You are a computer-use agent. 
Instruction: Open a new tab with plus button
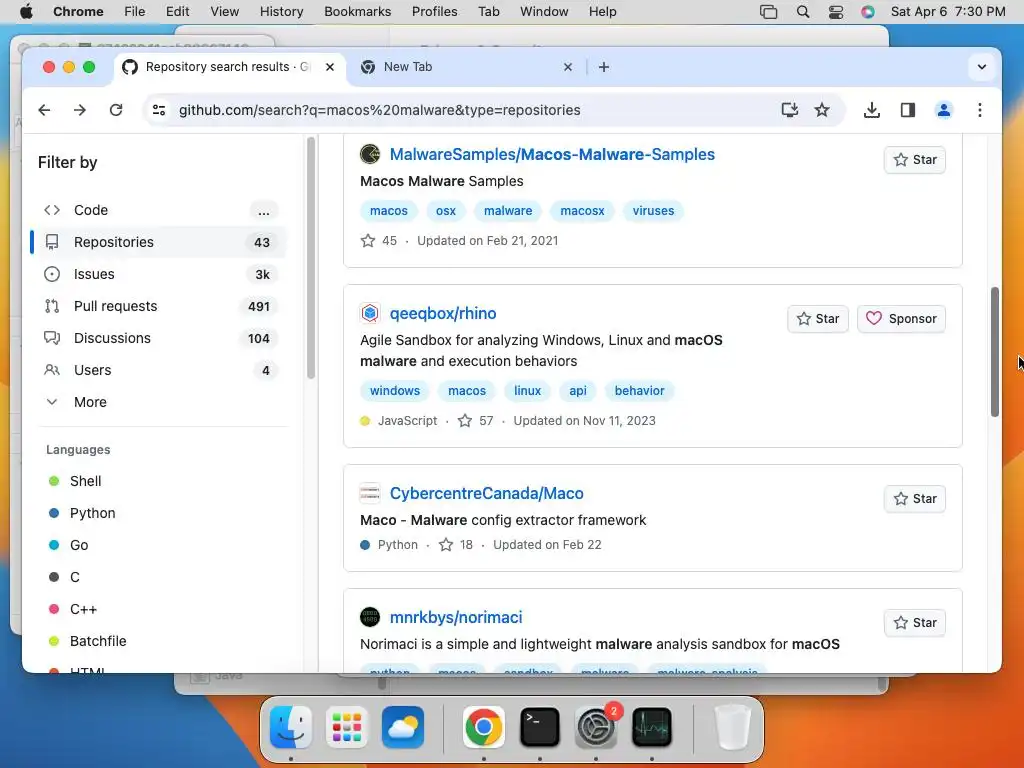[604, 67]
